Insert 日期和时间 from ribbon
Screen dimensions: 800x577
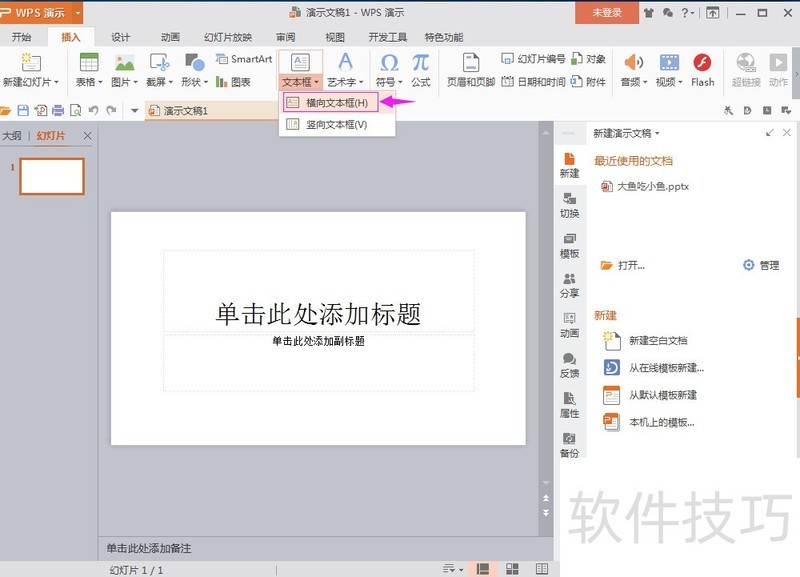pyautogui.click(x=534, y=82)
